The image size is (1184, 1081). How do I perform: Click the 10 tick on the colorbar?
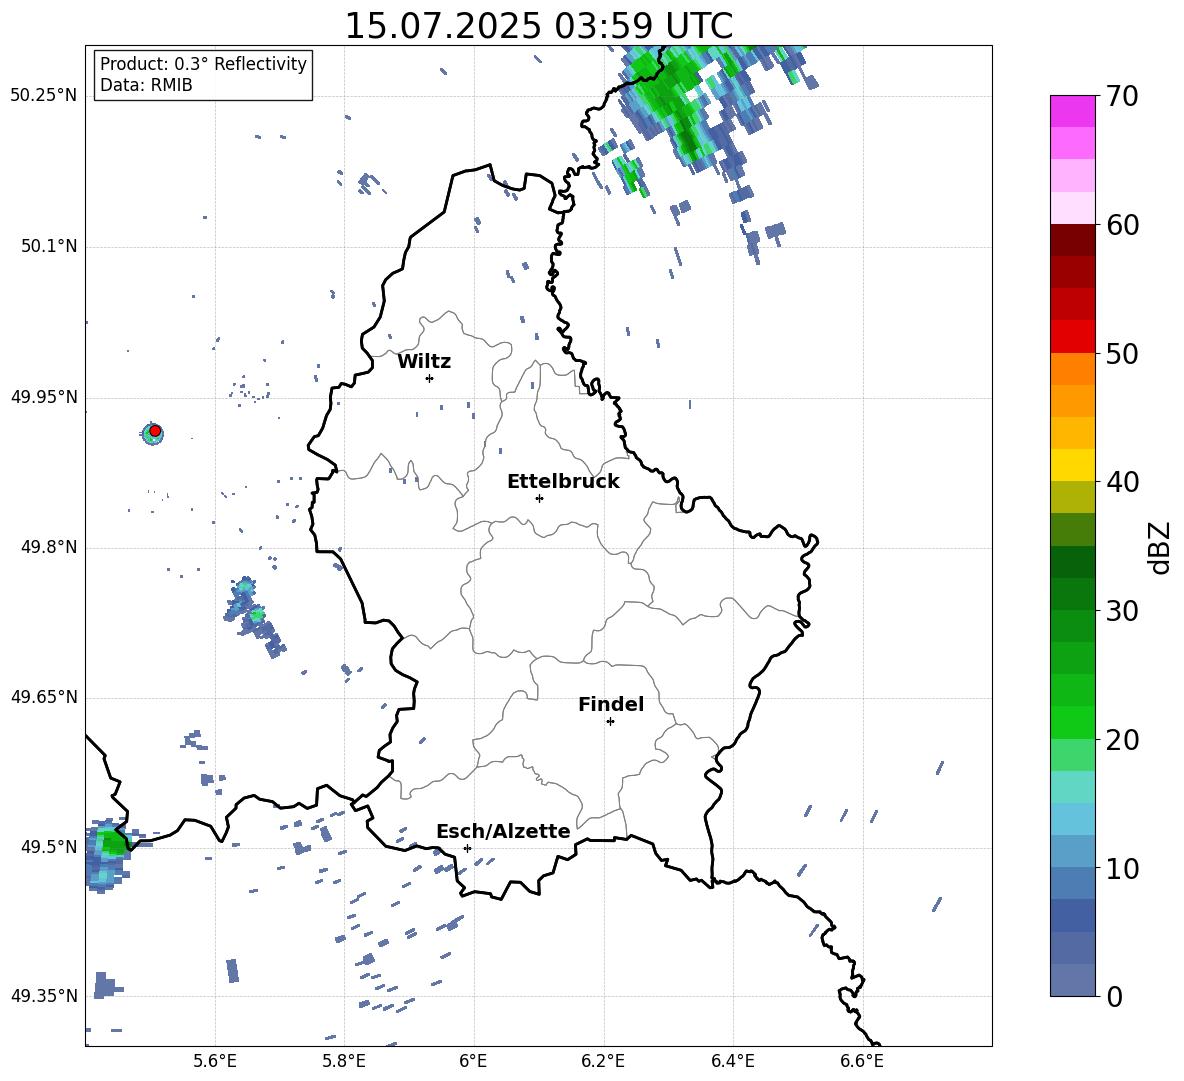click(x=1122, y=868)
